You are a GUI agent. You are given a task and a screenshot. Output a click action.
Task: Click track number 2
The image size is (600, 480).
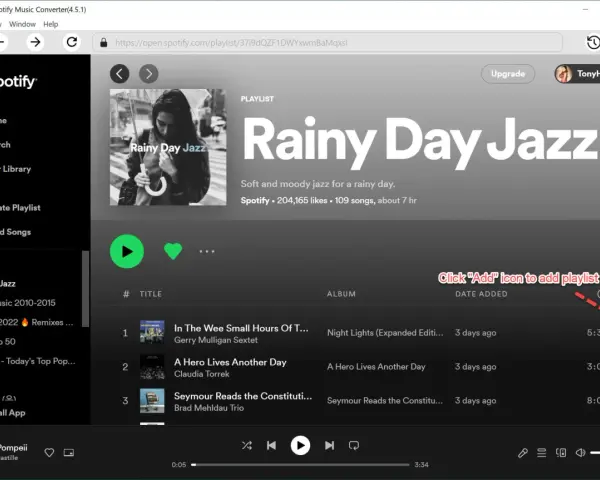pos(125,367)
